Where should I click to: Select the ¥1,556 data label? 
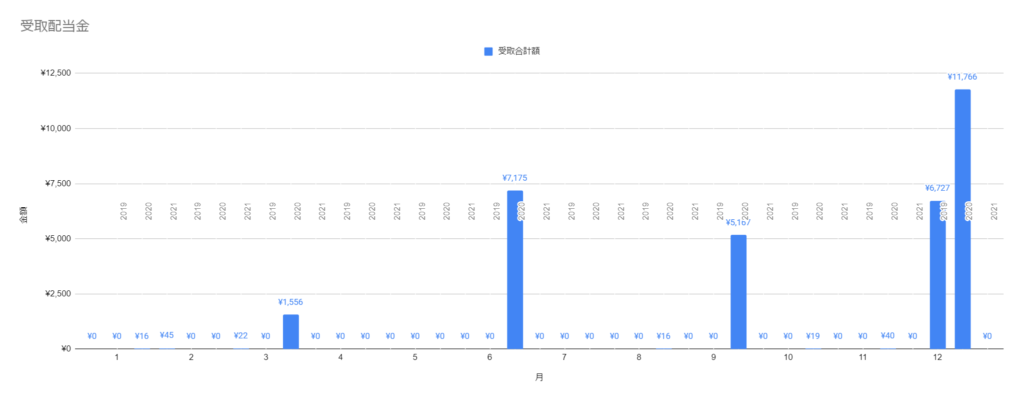(291, 302)
